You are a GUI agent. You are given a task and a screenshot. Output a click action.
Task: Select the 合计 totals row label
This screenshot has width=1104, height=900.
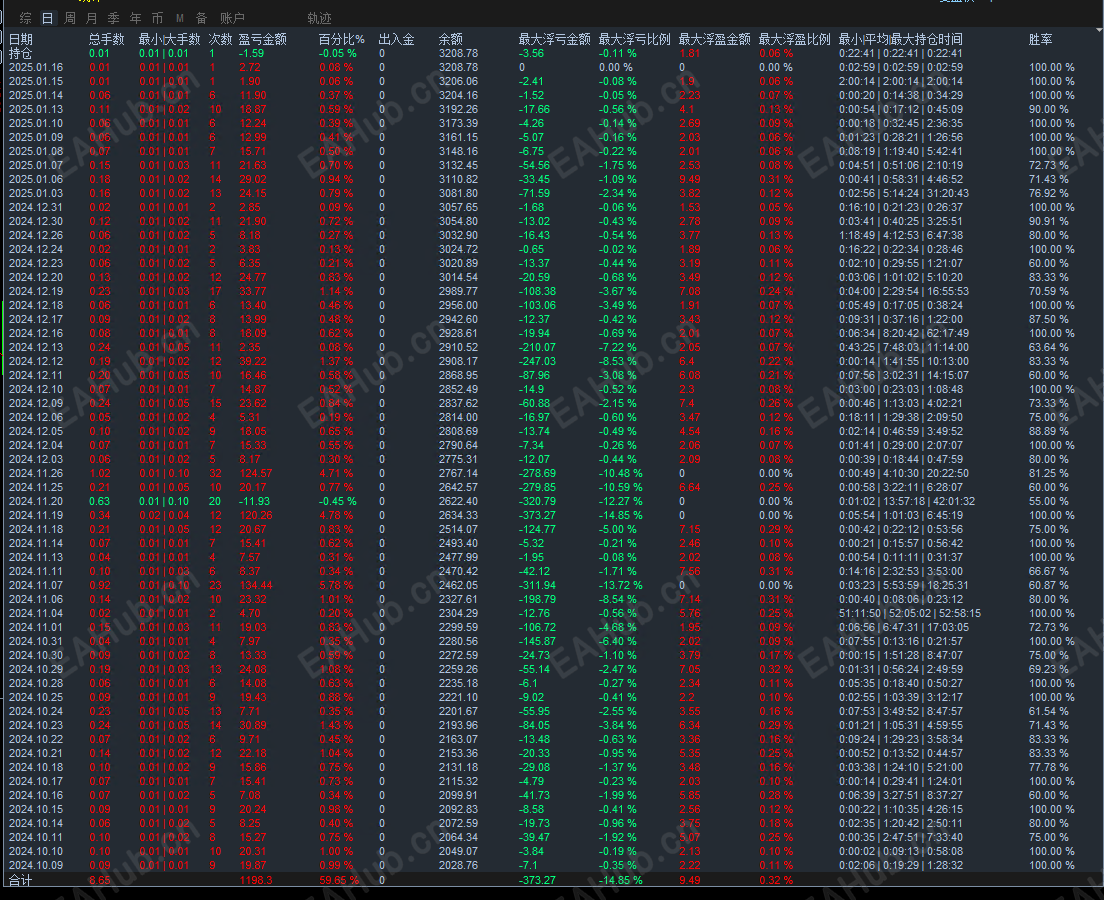pos(20,880)
